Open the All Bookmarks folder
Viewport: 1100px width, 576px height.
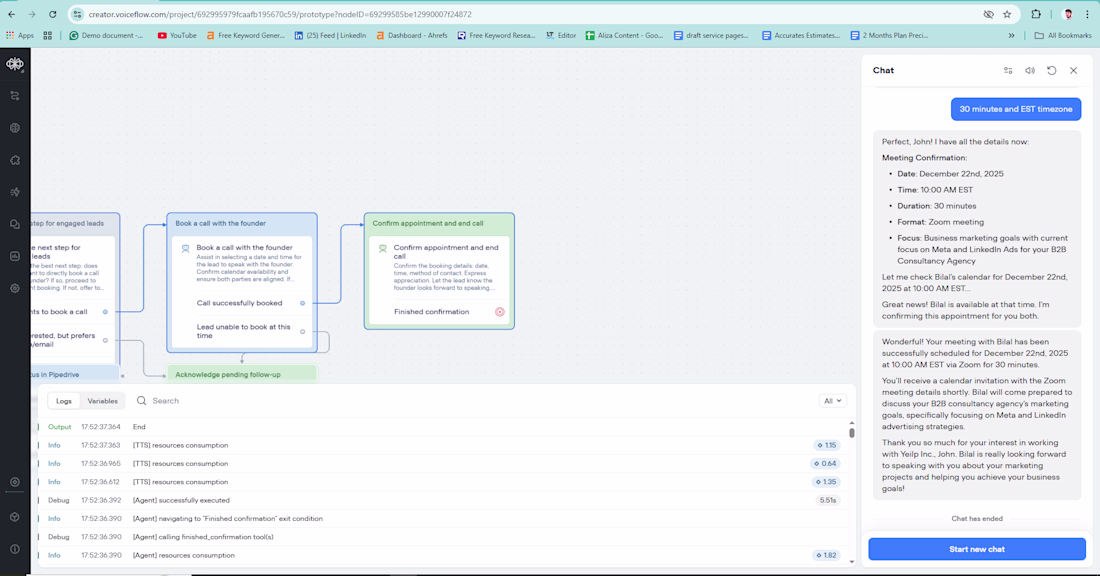1063,35
